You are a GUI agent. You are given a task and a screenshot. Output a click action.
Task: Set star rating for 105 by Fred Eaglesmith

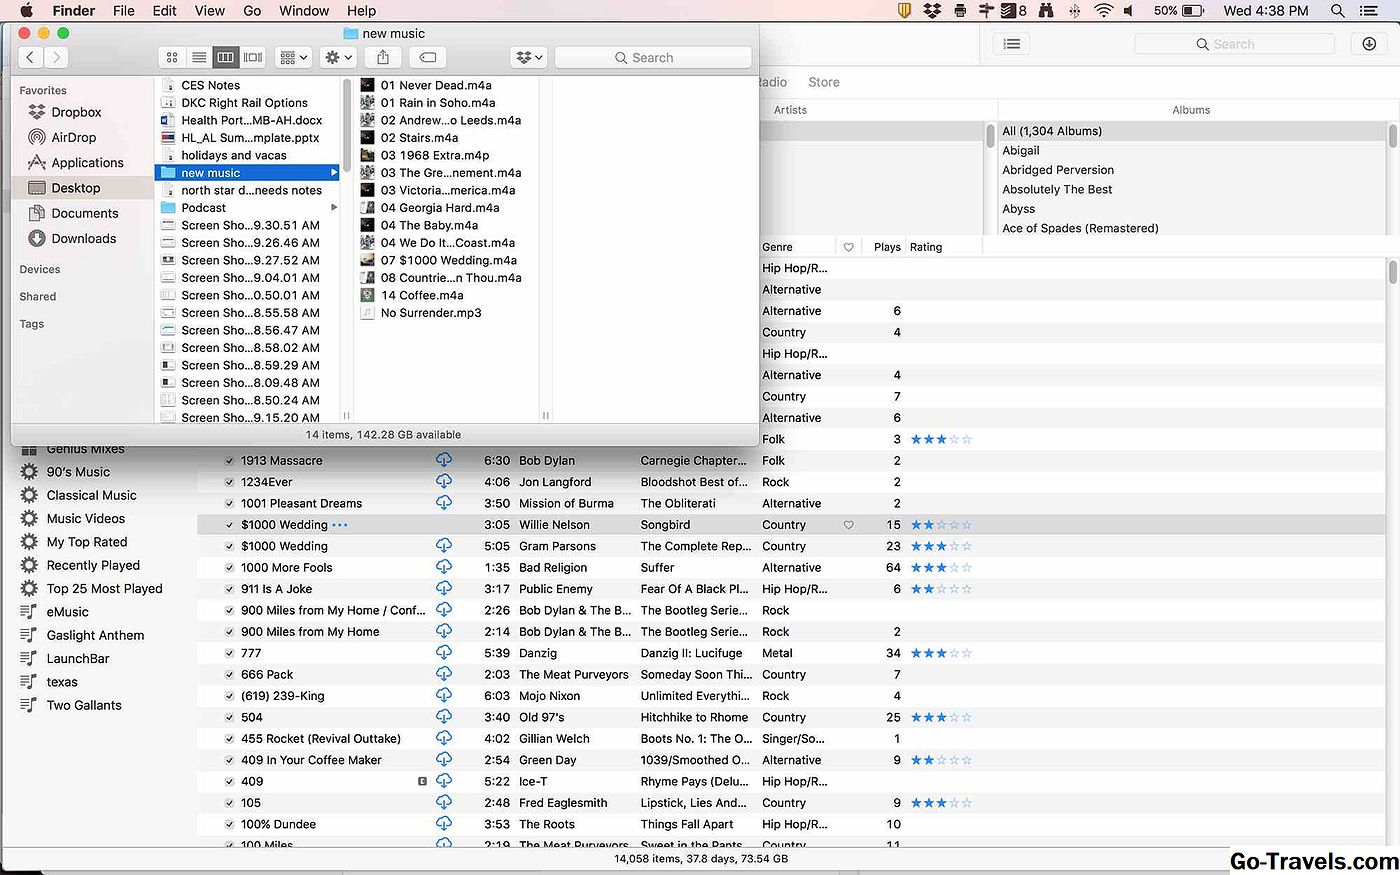[x=941, y=803]
